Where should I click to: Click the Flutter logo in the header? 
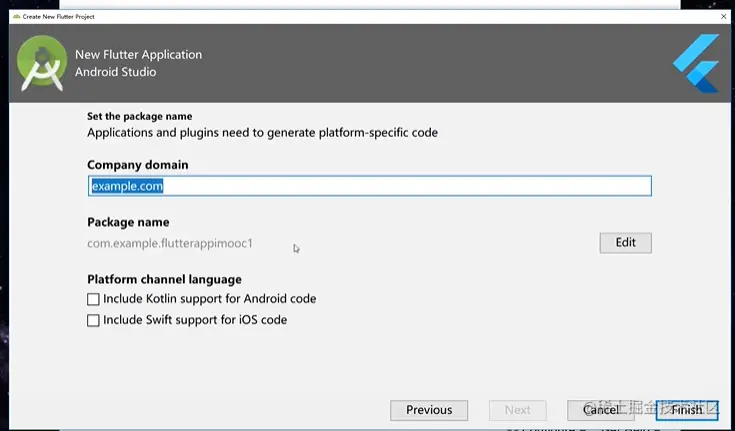pos(696,63)
